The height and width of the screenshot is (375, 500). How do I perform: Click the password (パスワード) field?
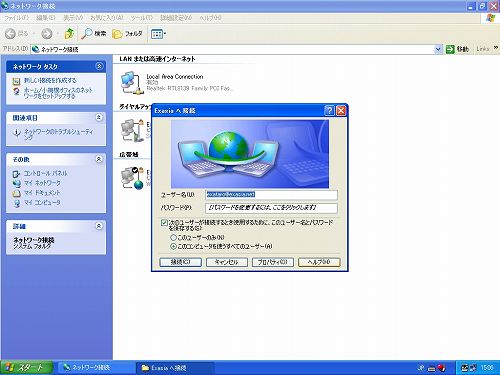(x=271, y=208)
